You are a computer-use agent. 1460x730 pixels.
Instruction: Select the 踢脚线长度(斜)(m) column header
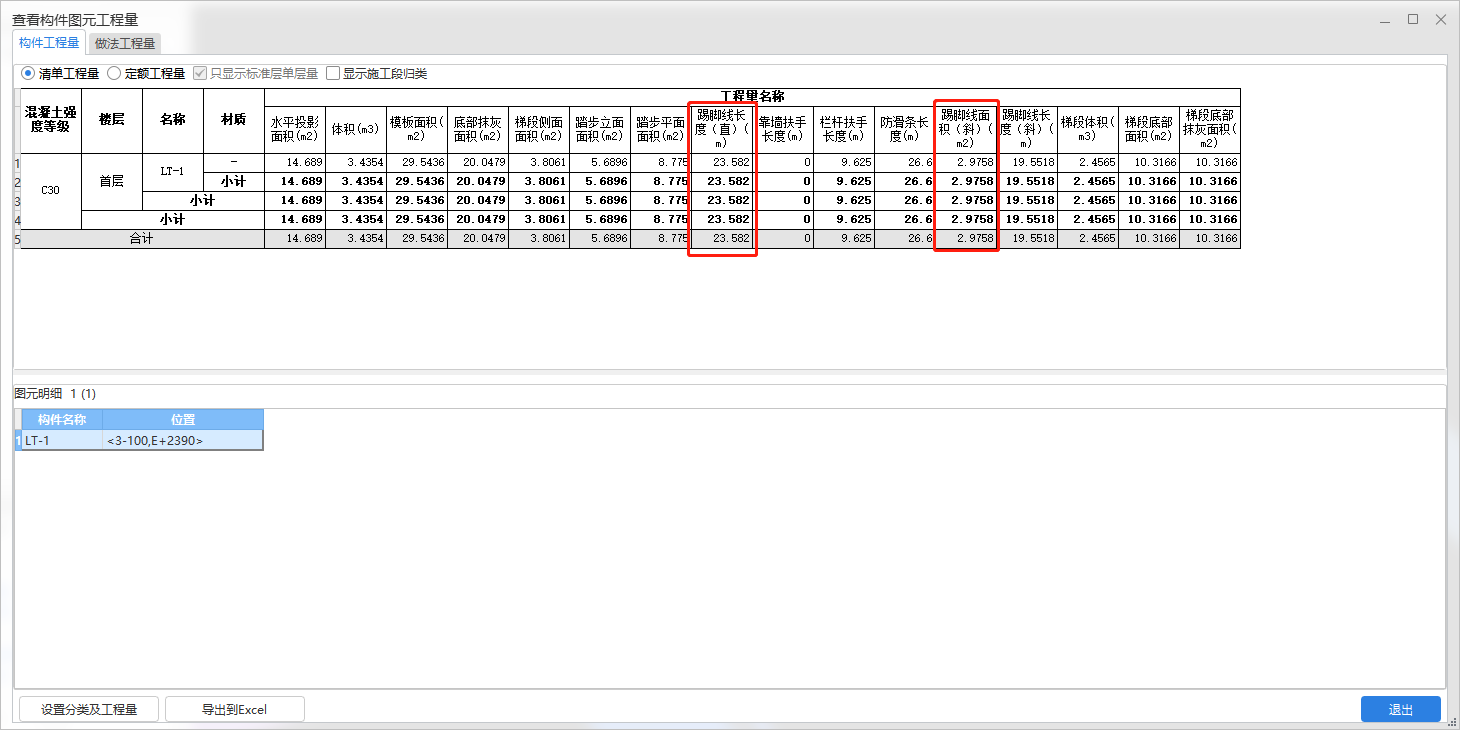coord(1027,129)
